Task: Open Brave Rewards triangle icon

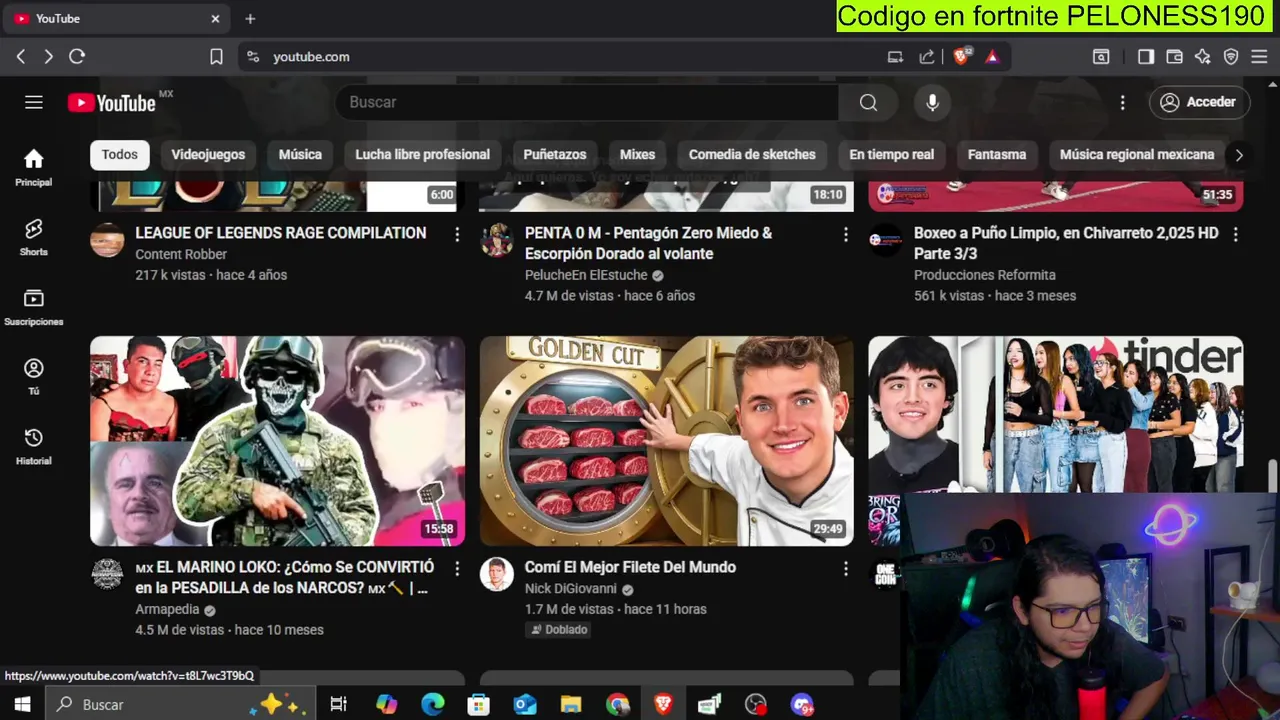Action: click(x=992, y=57)
